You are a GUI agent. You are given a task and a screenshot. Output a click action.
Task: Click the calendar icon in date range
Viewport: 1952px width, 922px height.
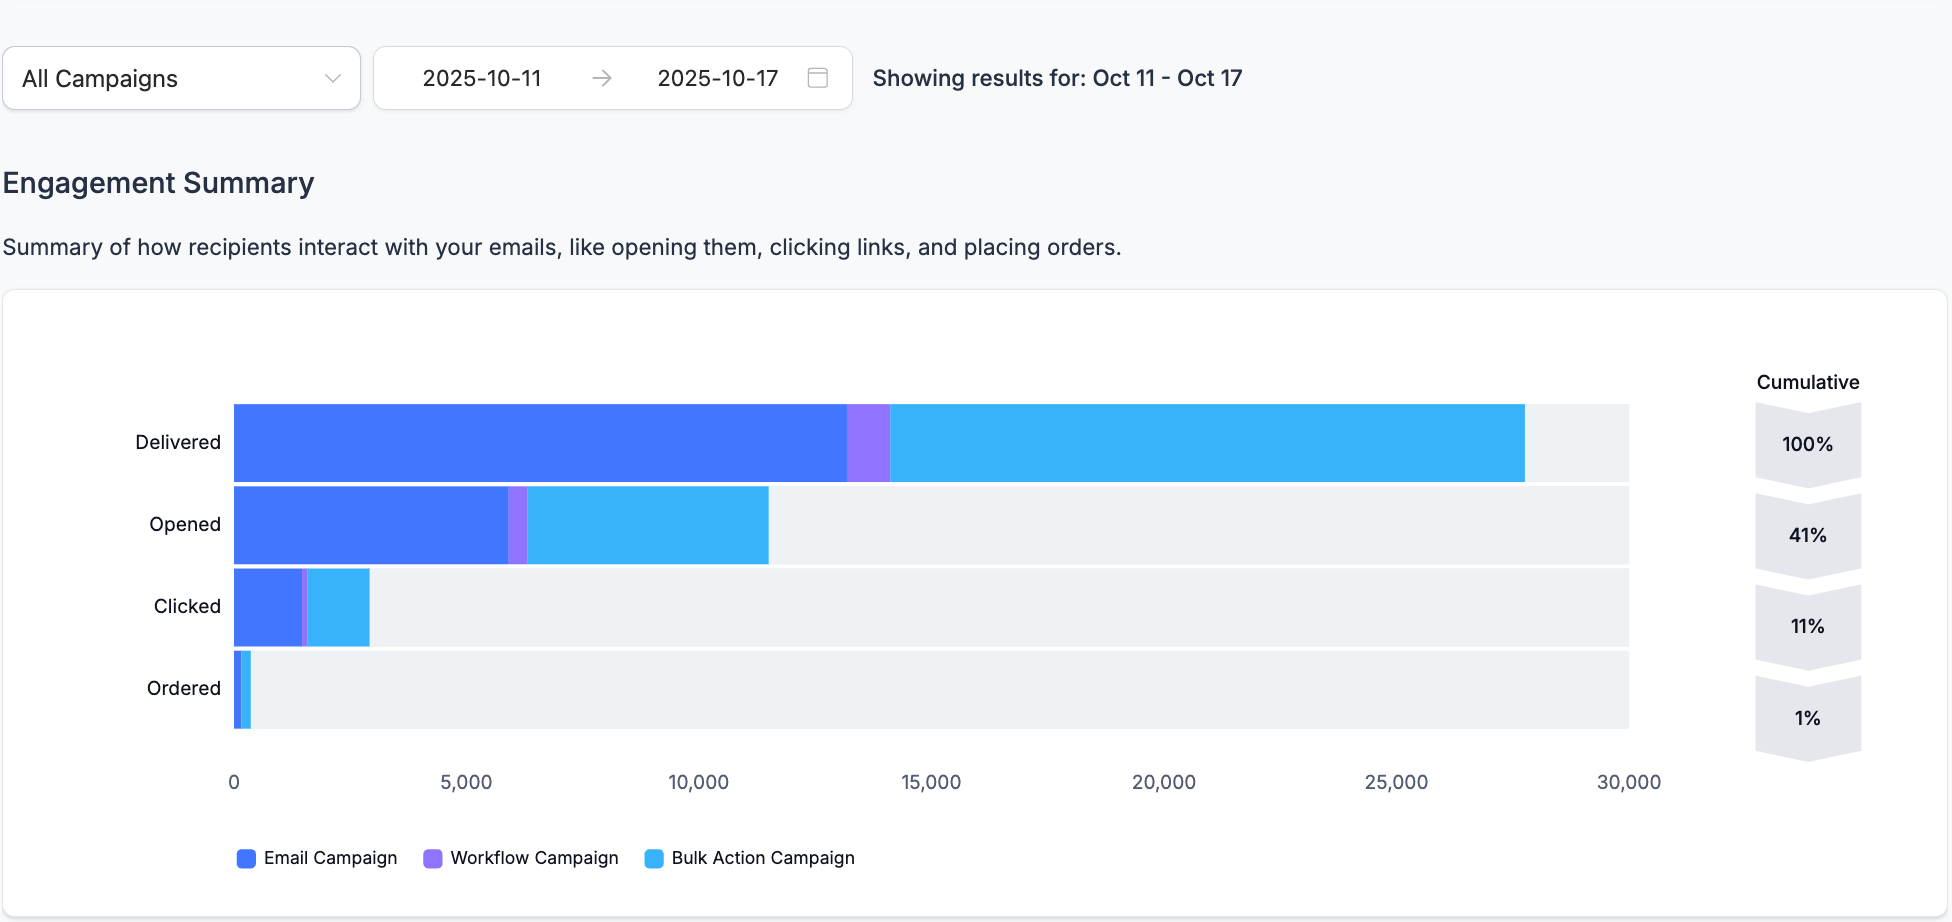[817, 78]
